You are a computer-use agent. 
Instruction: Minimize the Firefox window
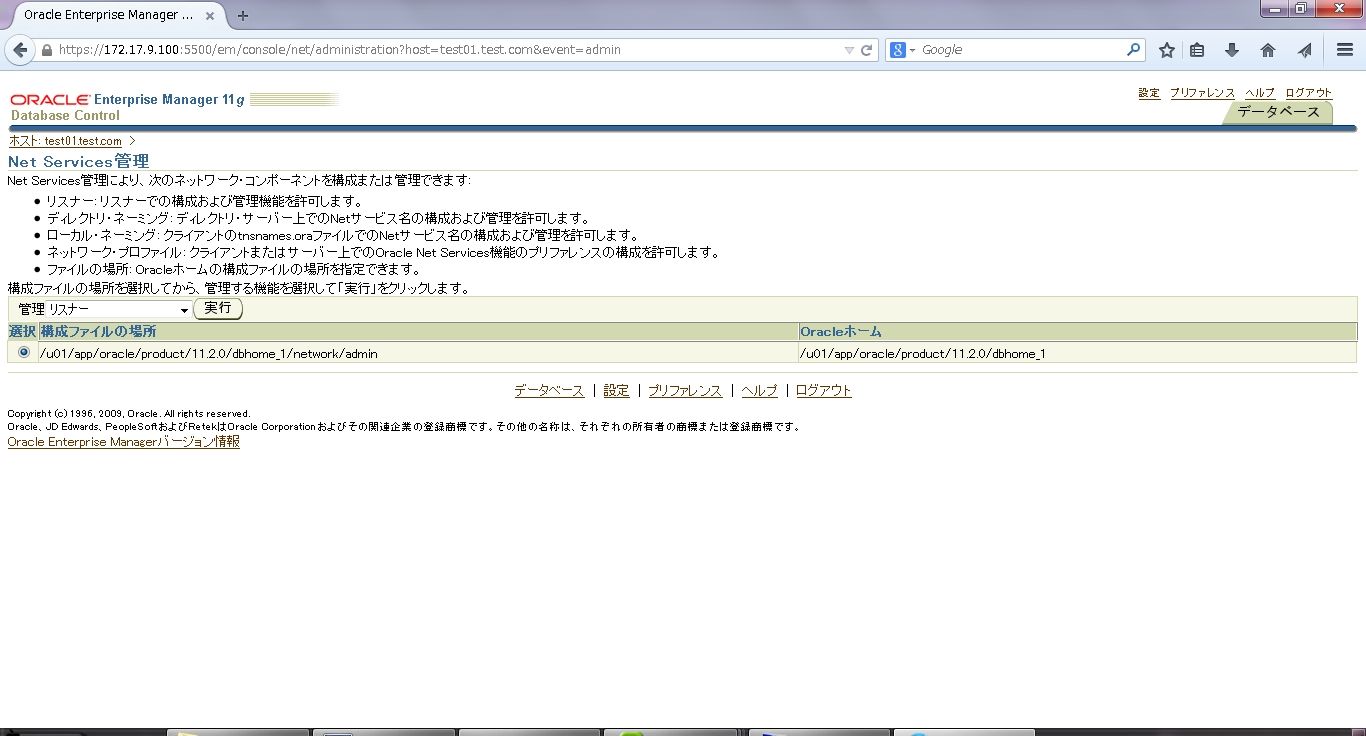click(1275, 9)
